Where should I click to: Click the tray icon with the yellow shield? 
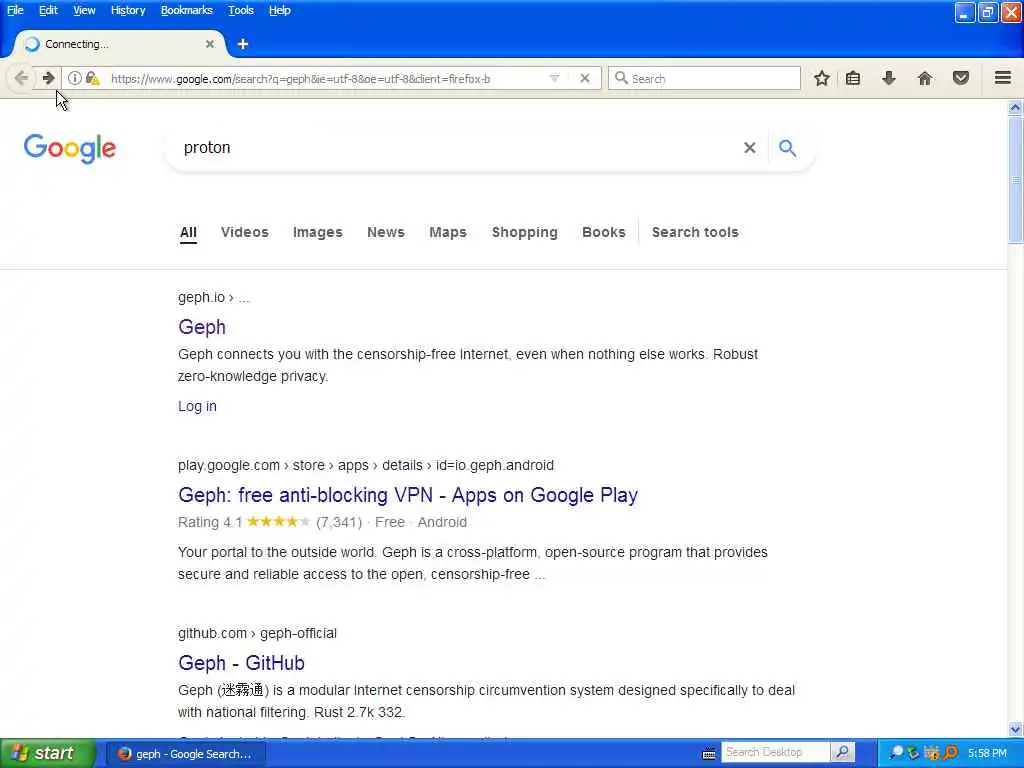(x=932, y=753)
